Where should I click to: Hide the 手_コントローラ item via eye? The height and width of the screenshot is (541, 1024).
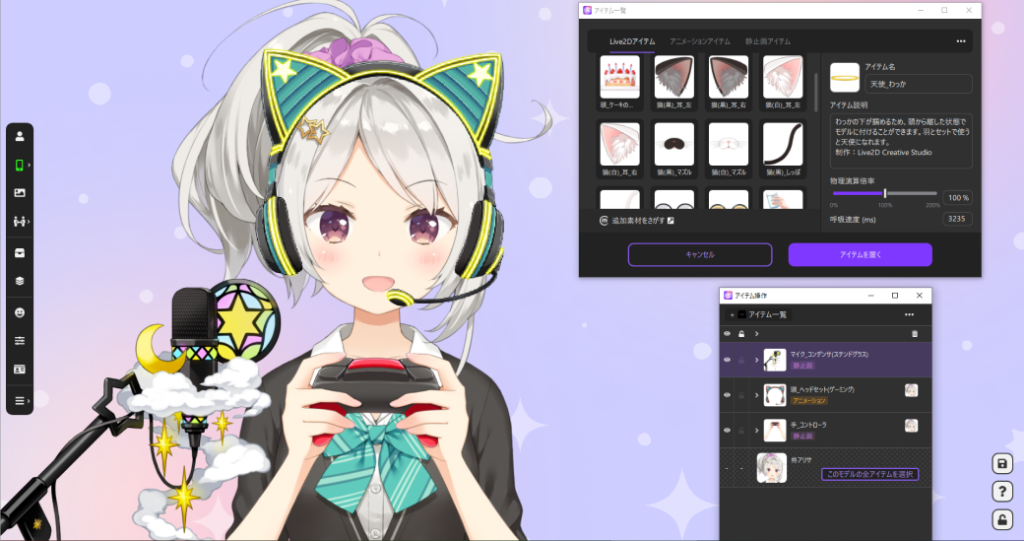click(727, 431)
